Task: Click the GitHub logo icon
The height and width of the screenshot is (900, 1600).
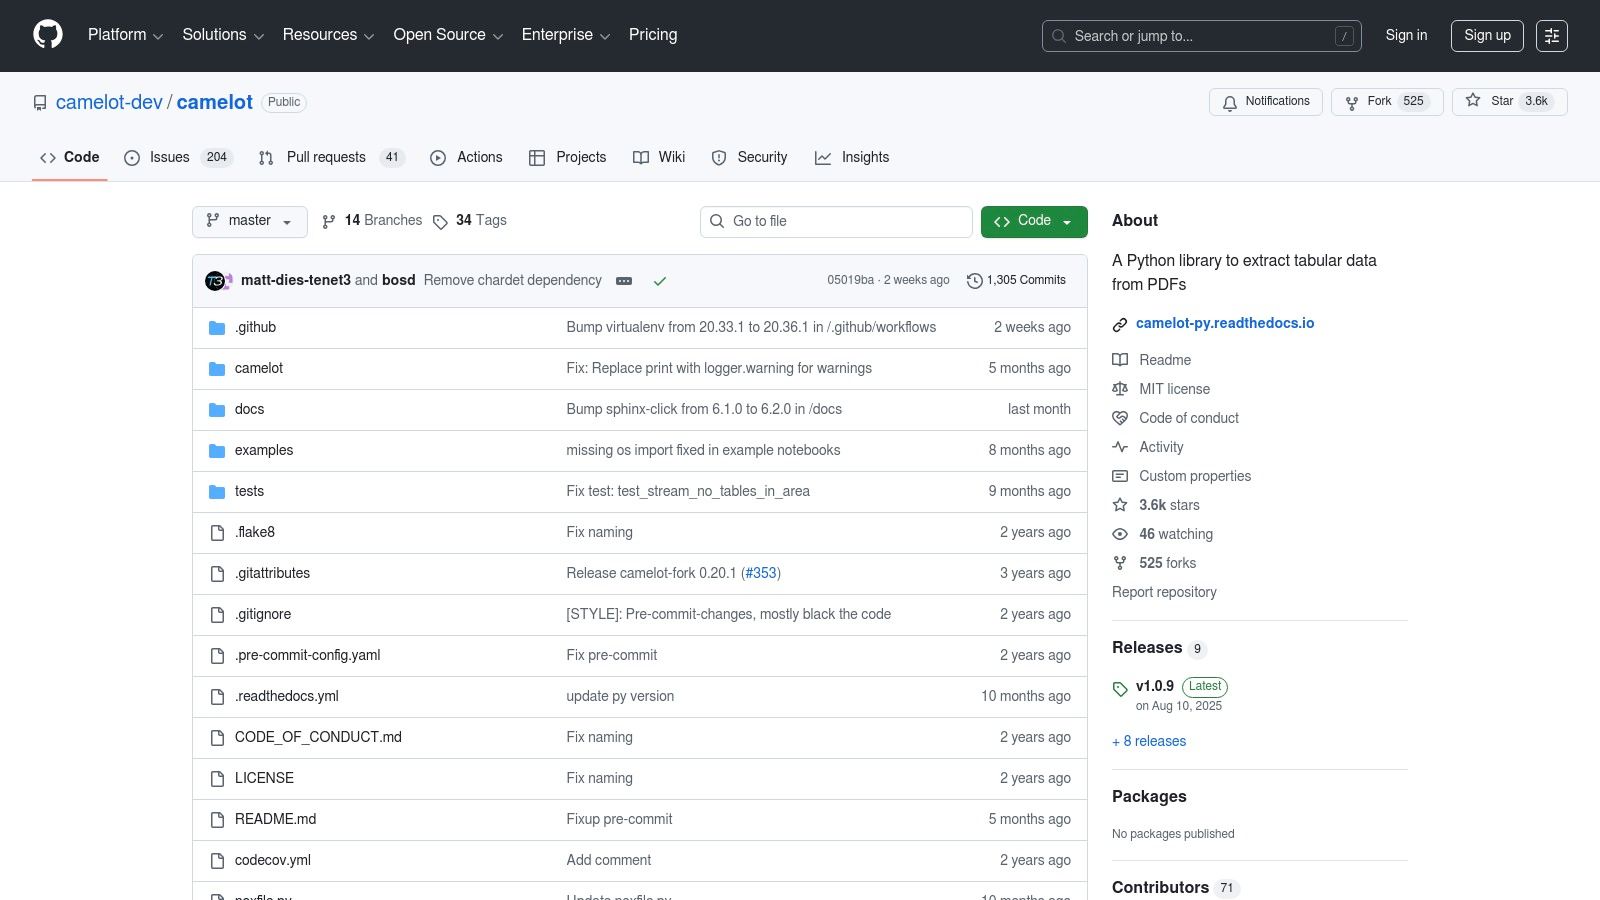Action: [x=48, y=35]
